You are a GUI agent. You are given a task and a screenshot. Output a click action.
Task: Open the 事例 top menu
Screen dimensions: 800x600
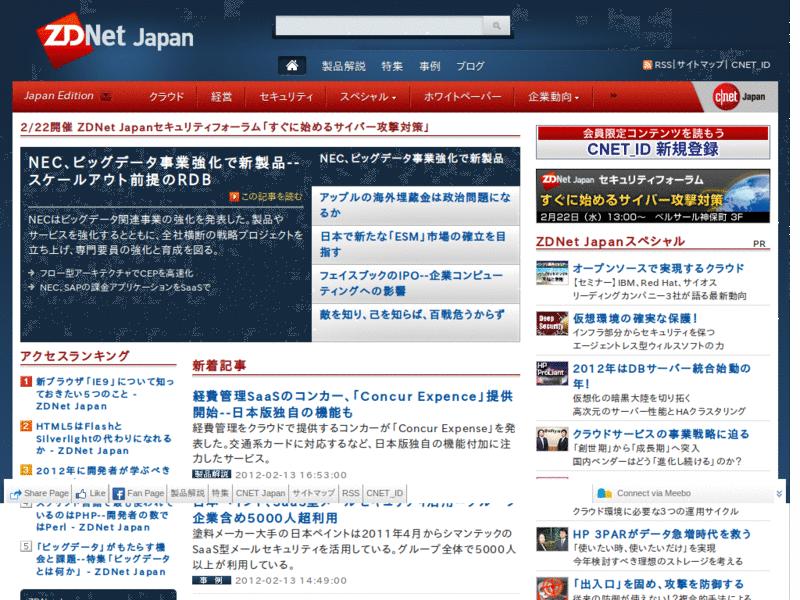pyautogui.click(x=430, y=66)
